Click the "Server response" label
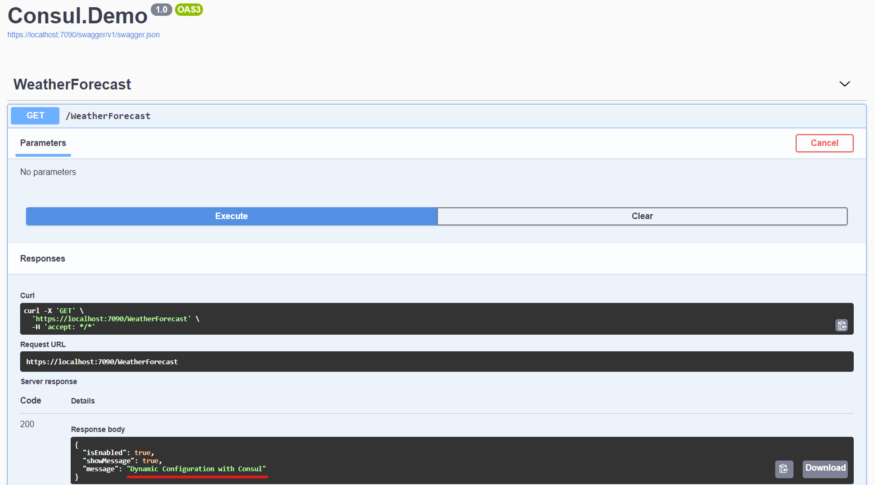The image size is (875, 485). click(49, 382)
